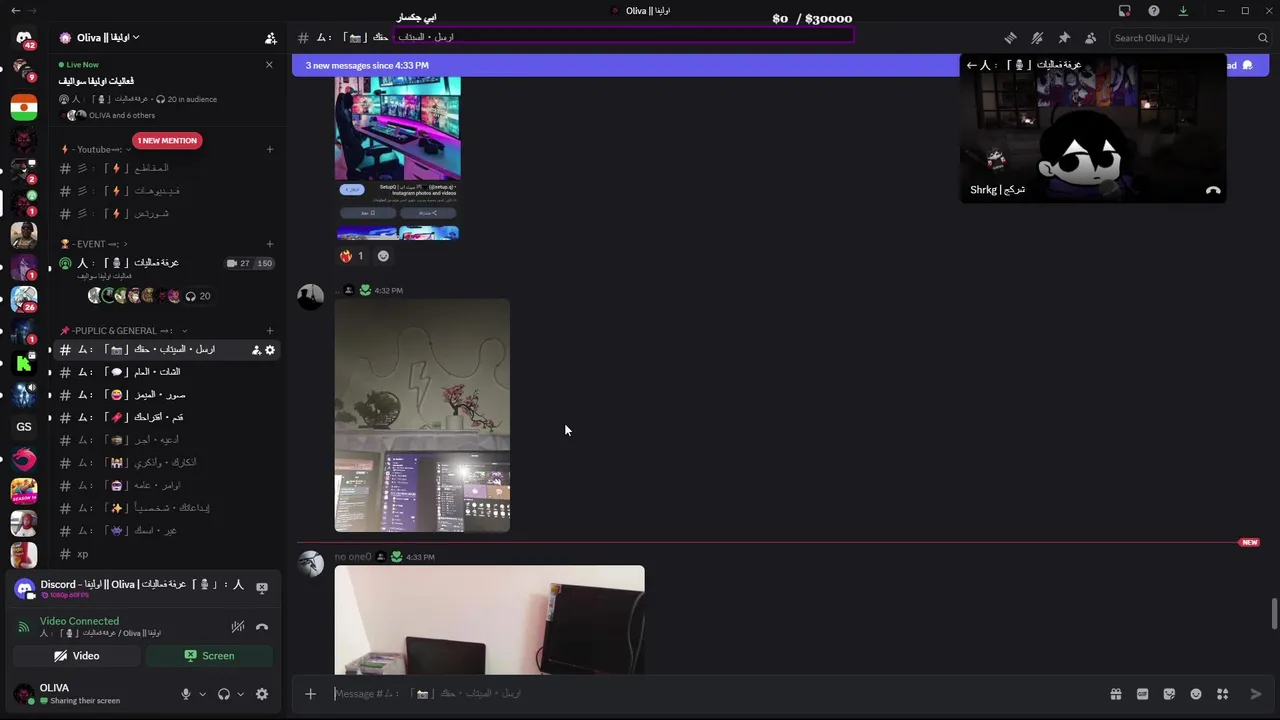
Task: Open the emoji picker
Action: [x=1196, y=694]
